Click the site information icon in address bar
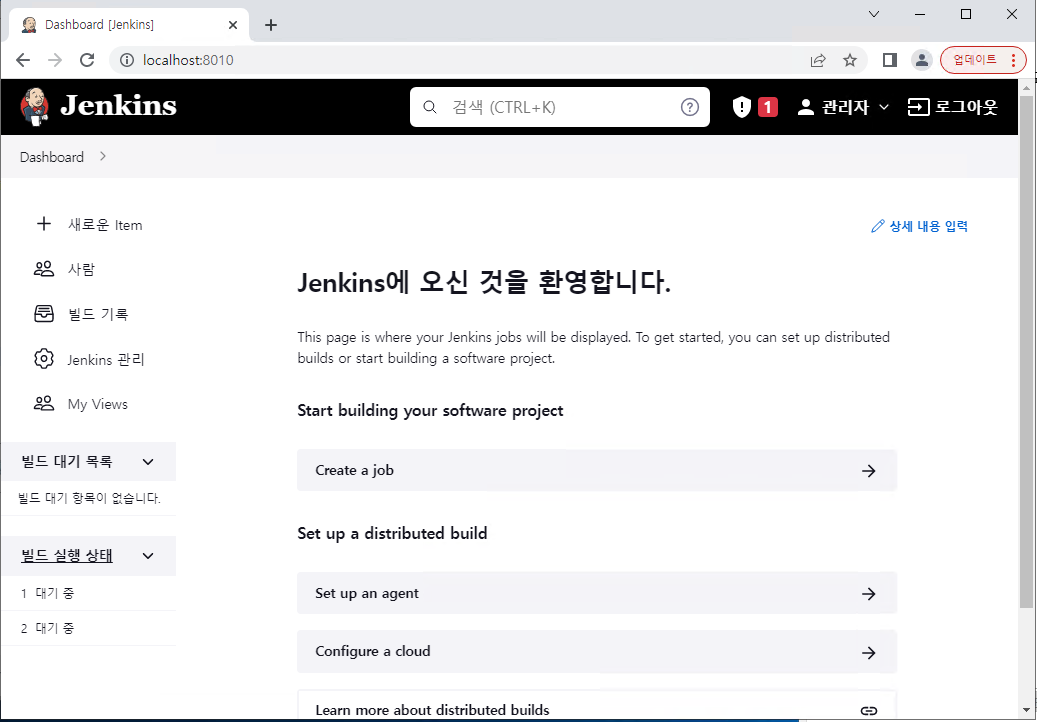 pos(126,60)
